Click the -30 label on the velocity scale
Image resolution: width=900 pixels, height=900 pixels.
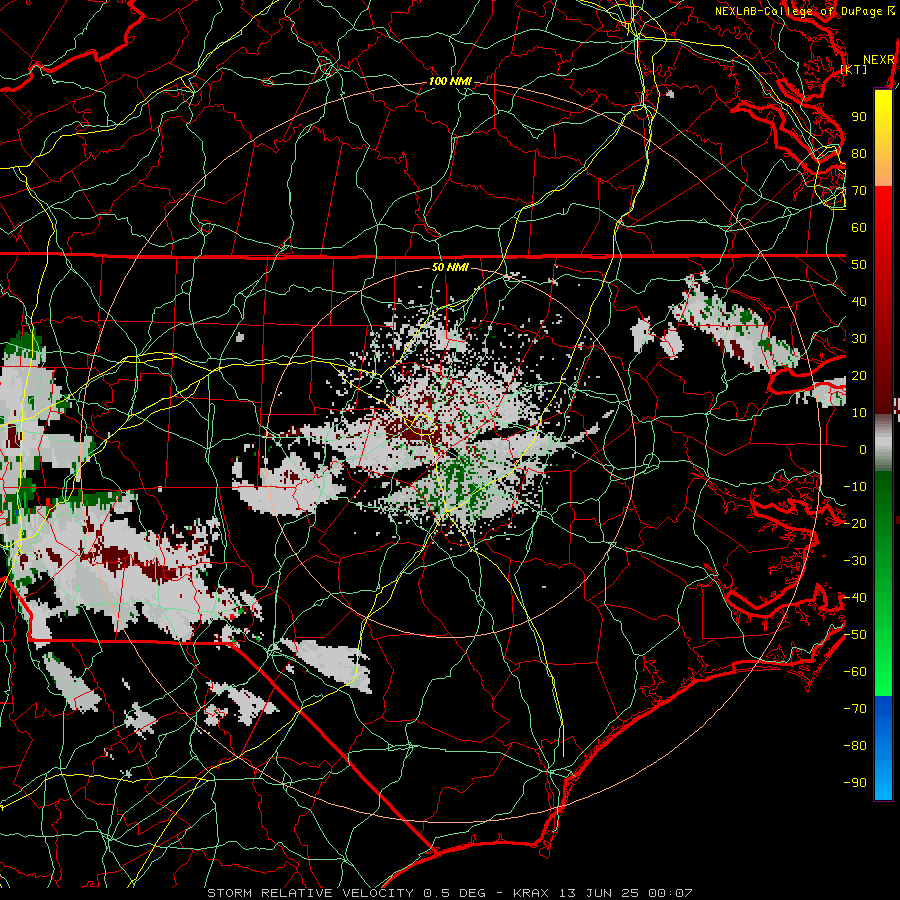tap(855, 561)
